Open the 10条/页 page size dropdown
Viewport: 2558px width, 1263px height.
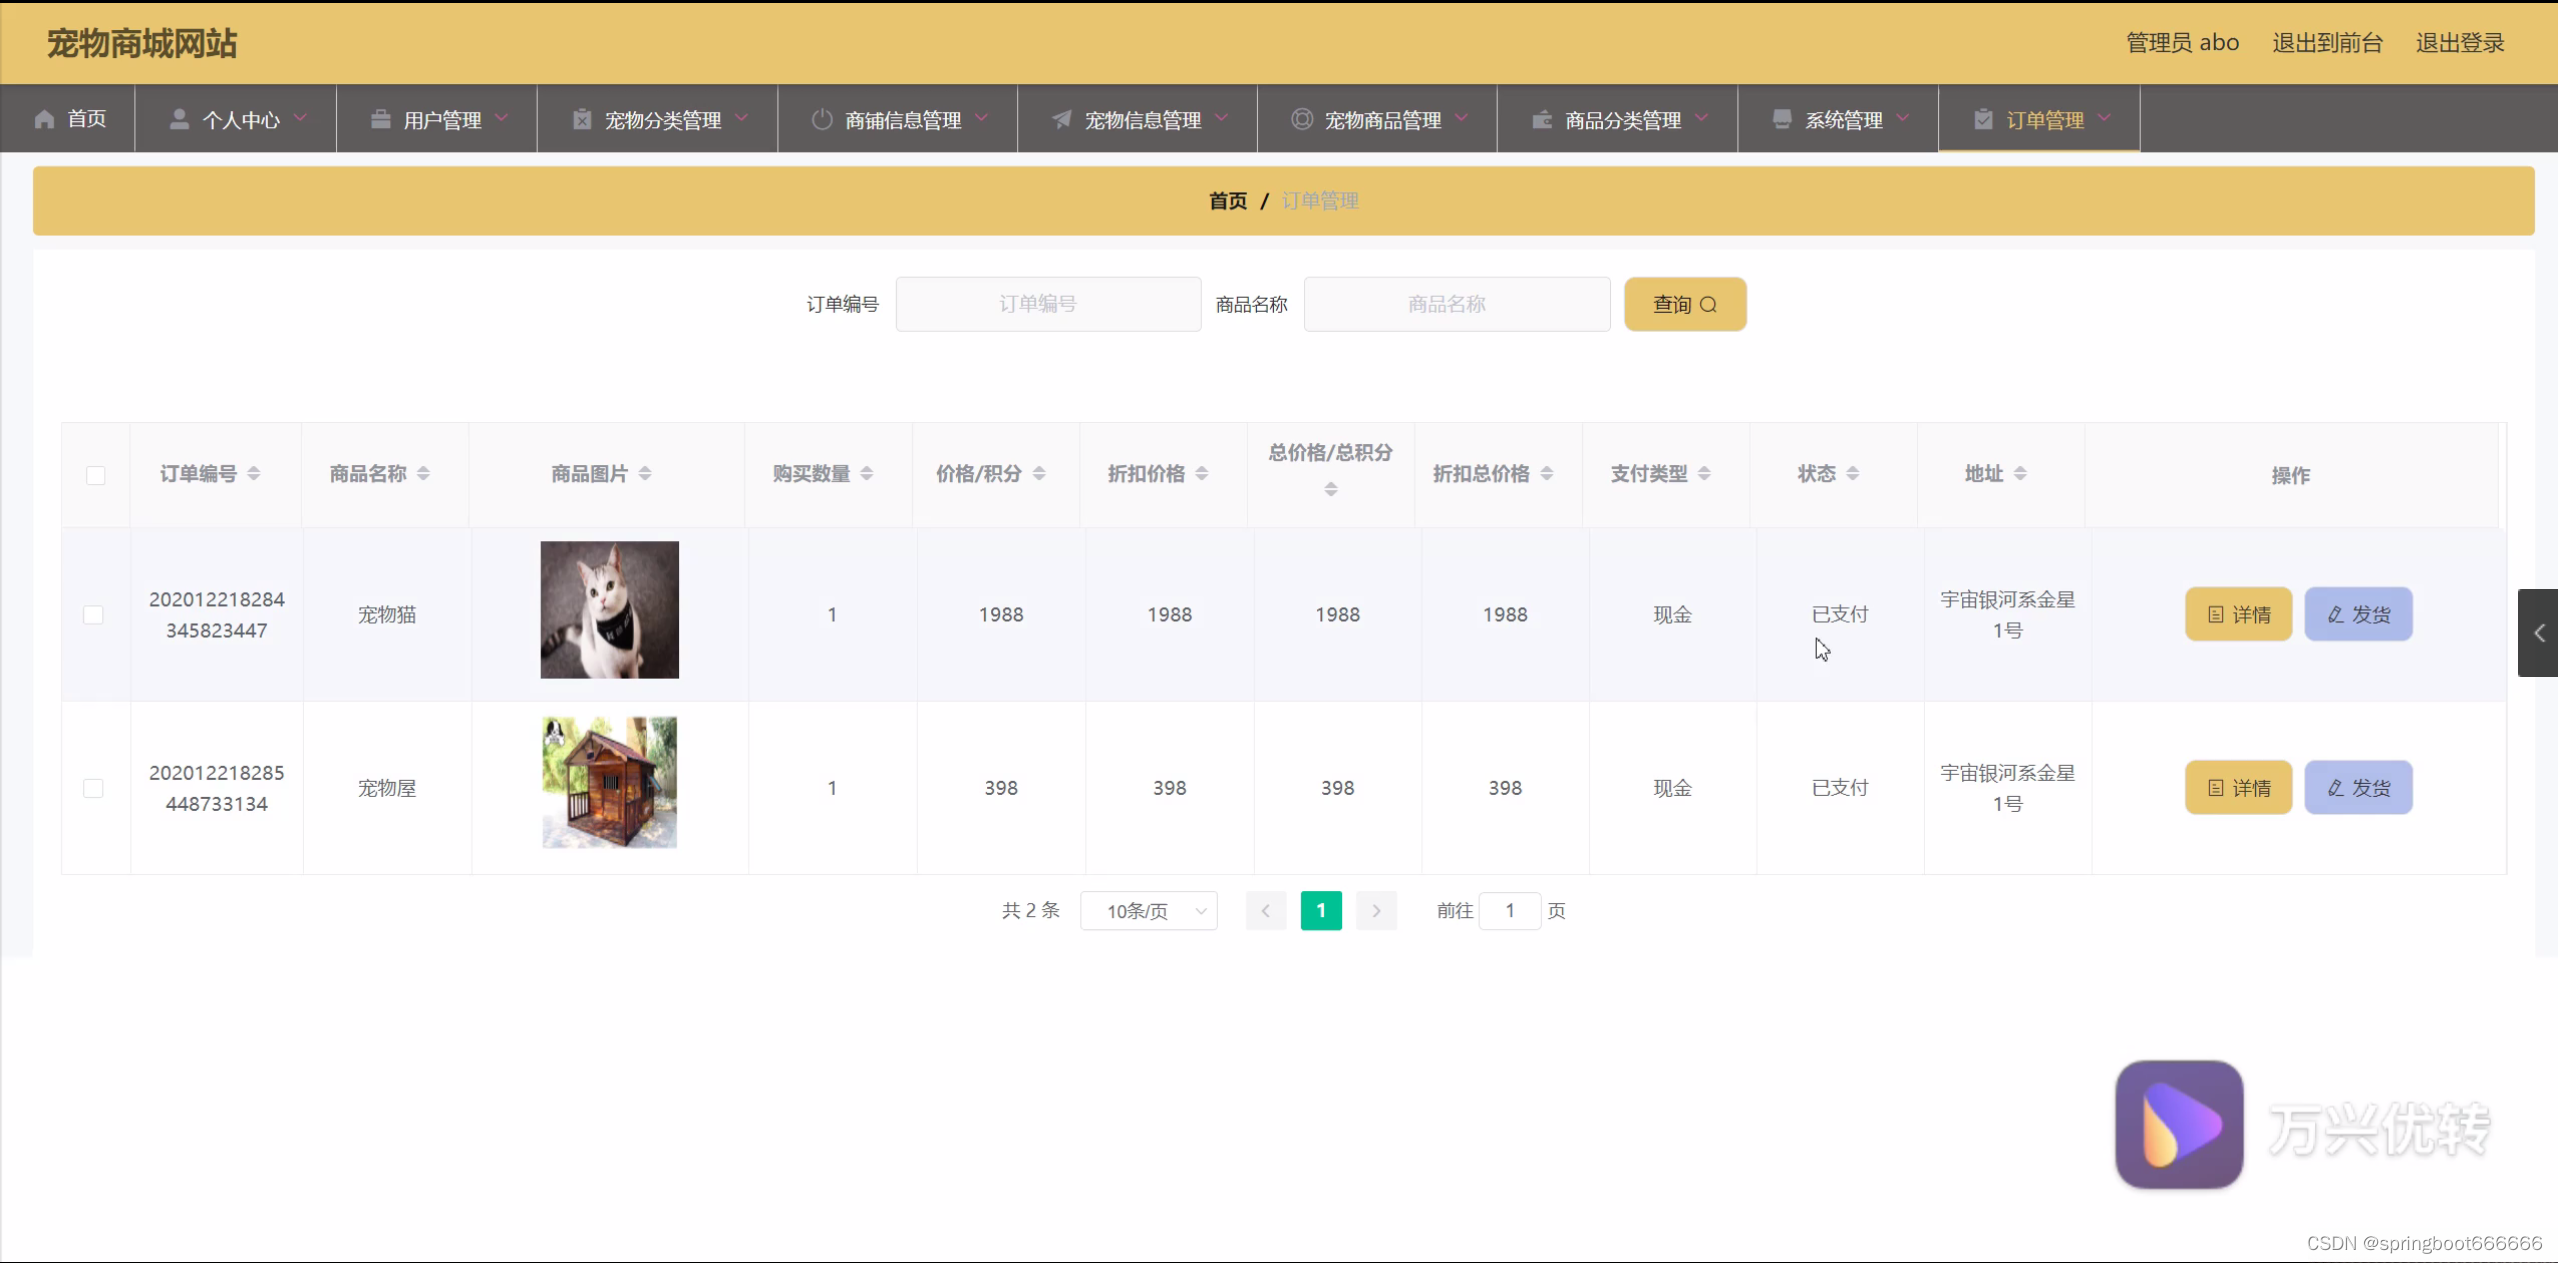click(x=1149, y=911)
